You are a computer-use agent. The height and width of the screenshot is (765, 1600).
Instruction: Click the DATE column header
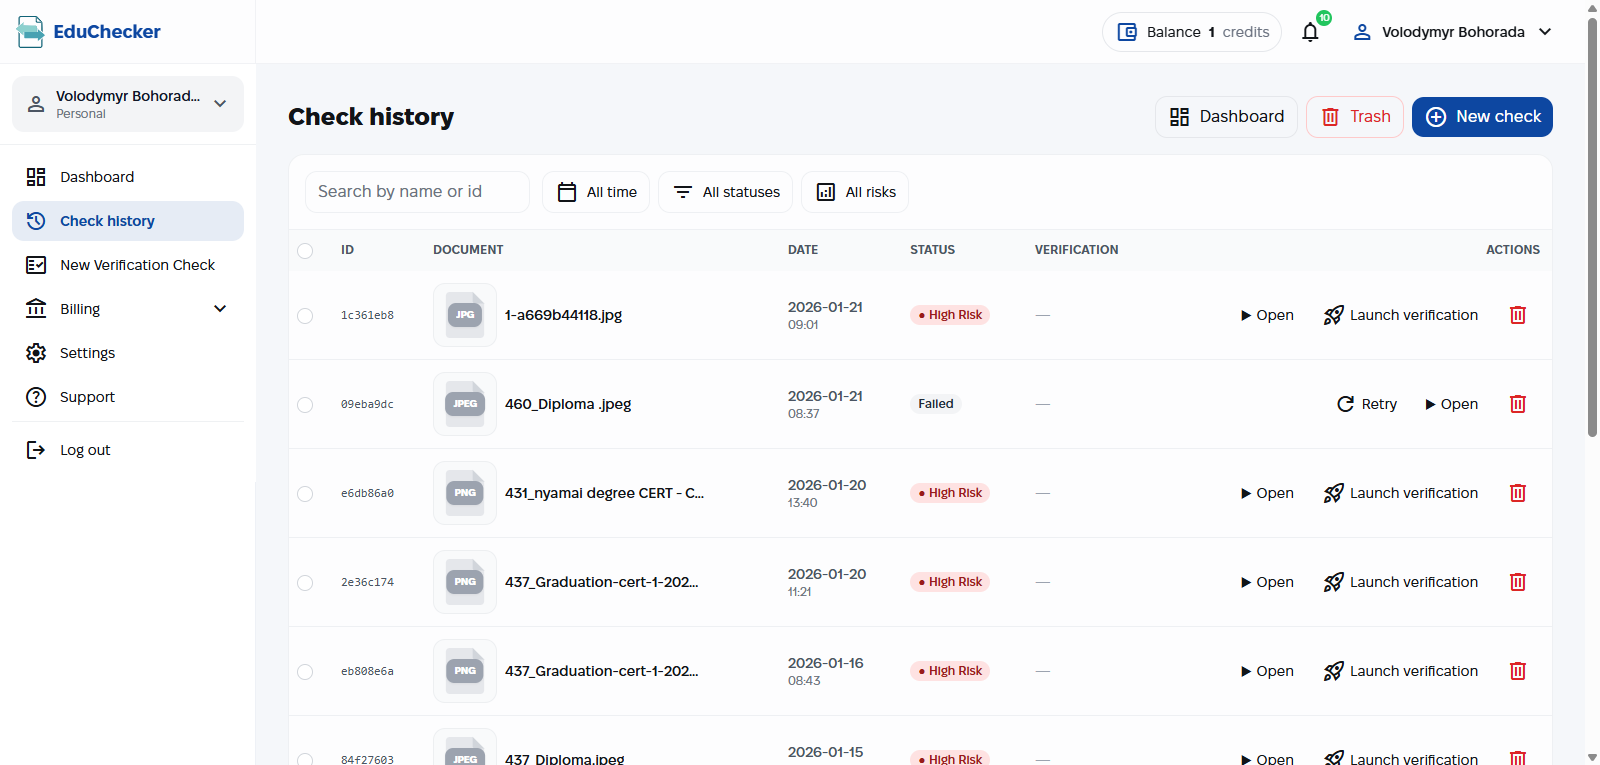pyautogui.click(x=803, y=250)
